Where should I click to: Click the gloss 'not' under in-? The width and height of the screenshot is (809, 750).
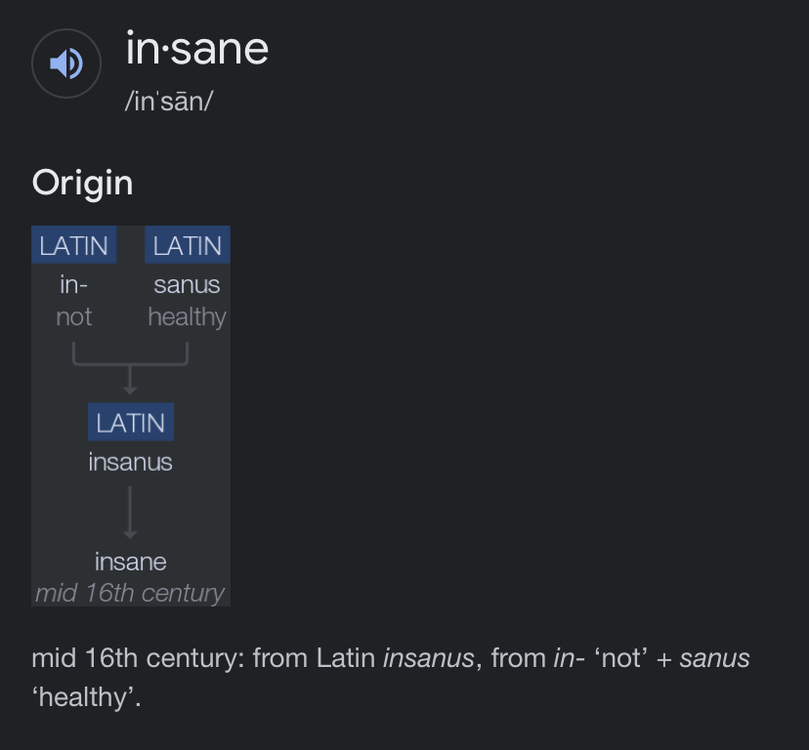pyautogui.click(x=74, y=317)
